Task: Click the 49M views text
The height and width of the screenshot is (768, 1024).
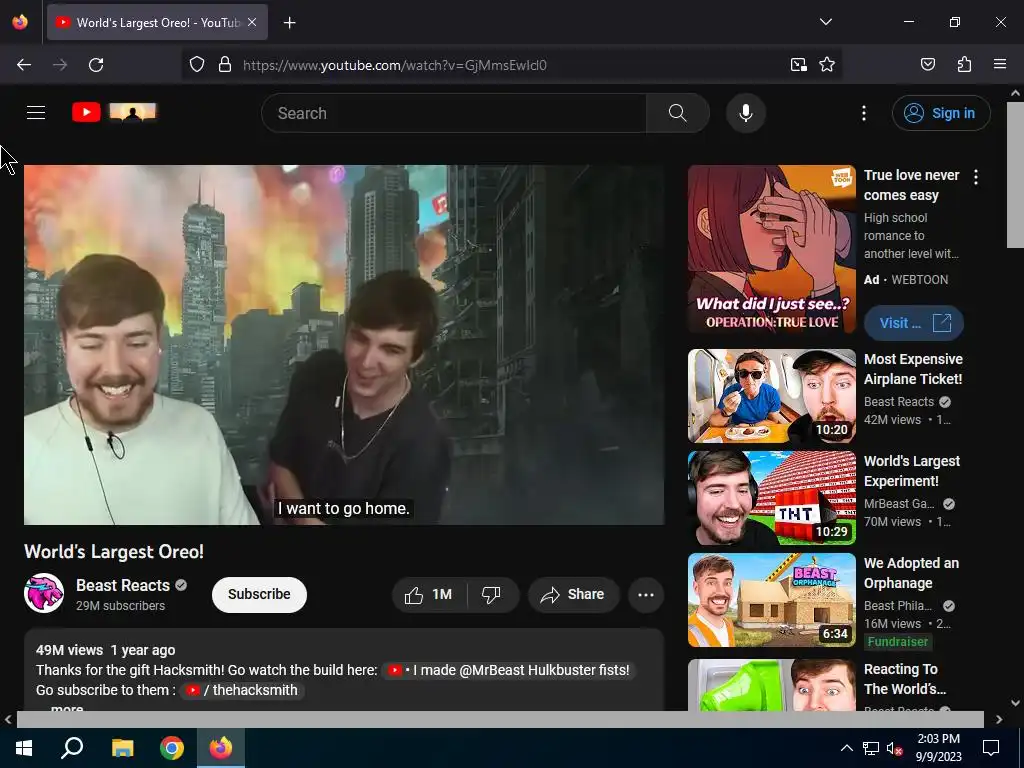Action: point(69,650)
